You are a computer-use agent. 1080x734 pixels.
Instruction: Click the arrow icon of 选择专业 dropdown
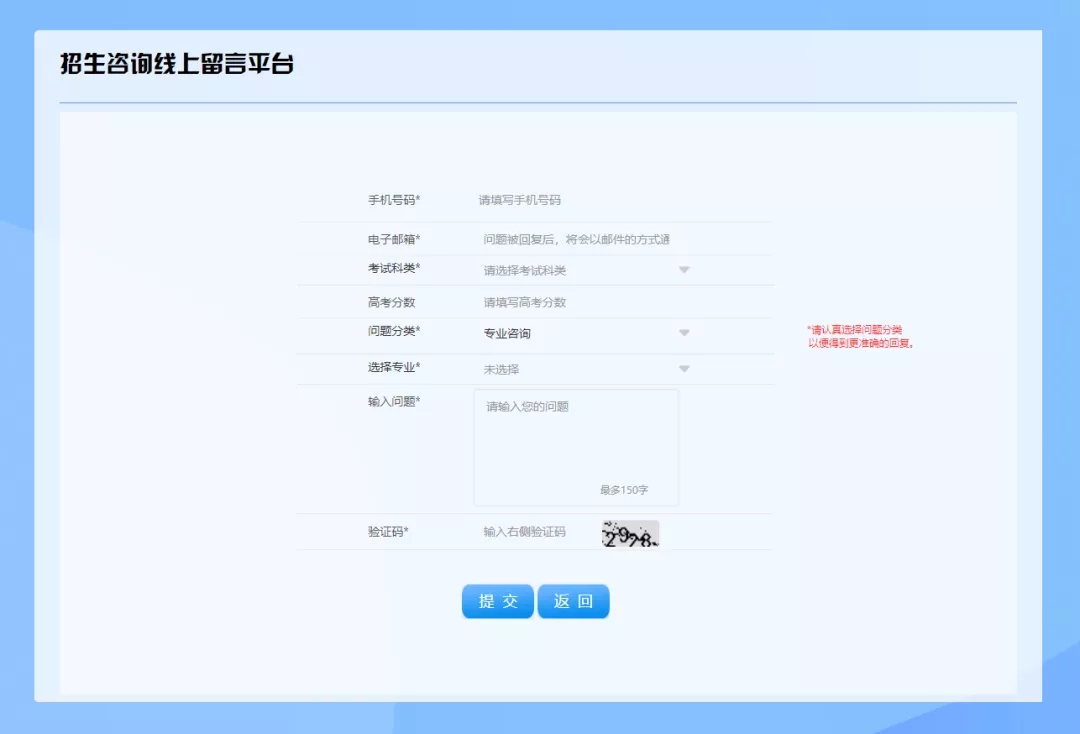coord(684,369)
